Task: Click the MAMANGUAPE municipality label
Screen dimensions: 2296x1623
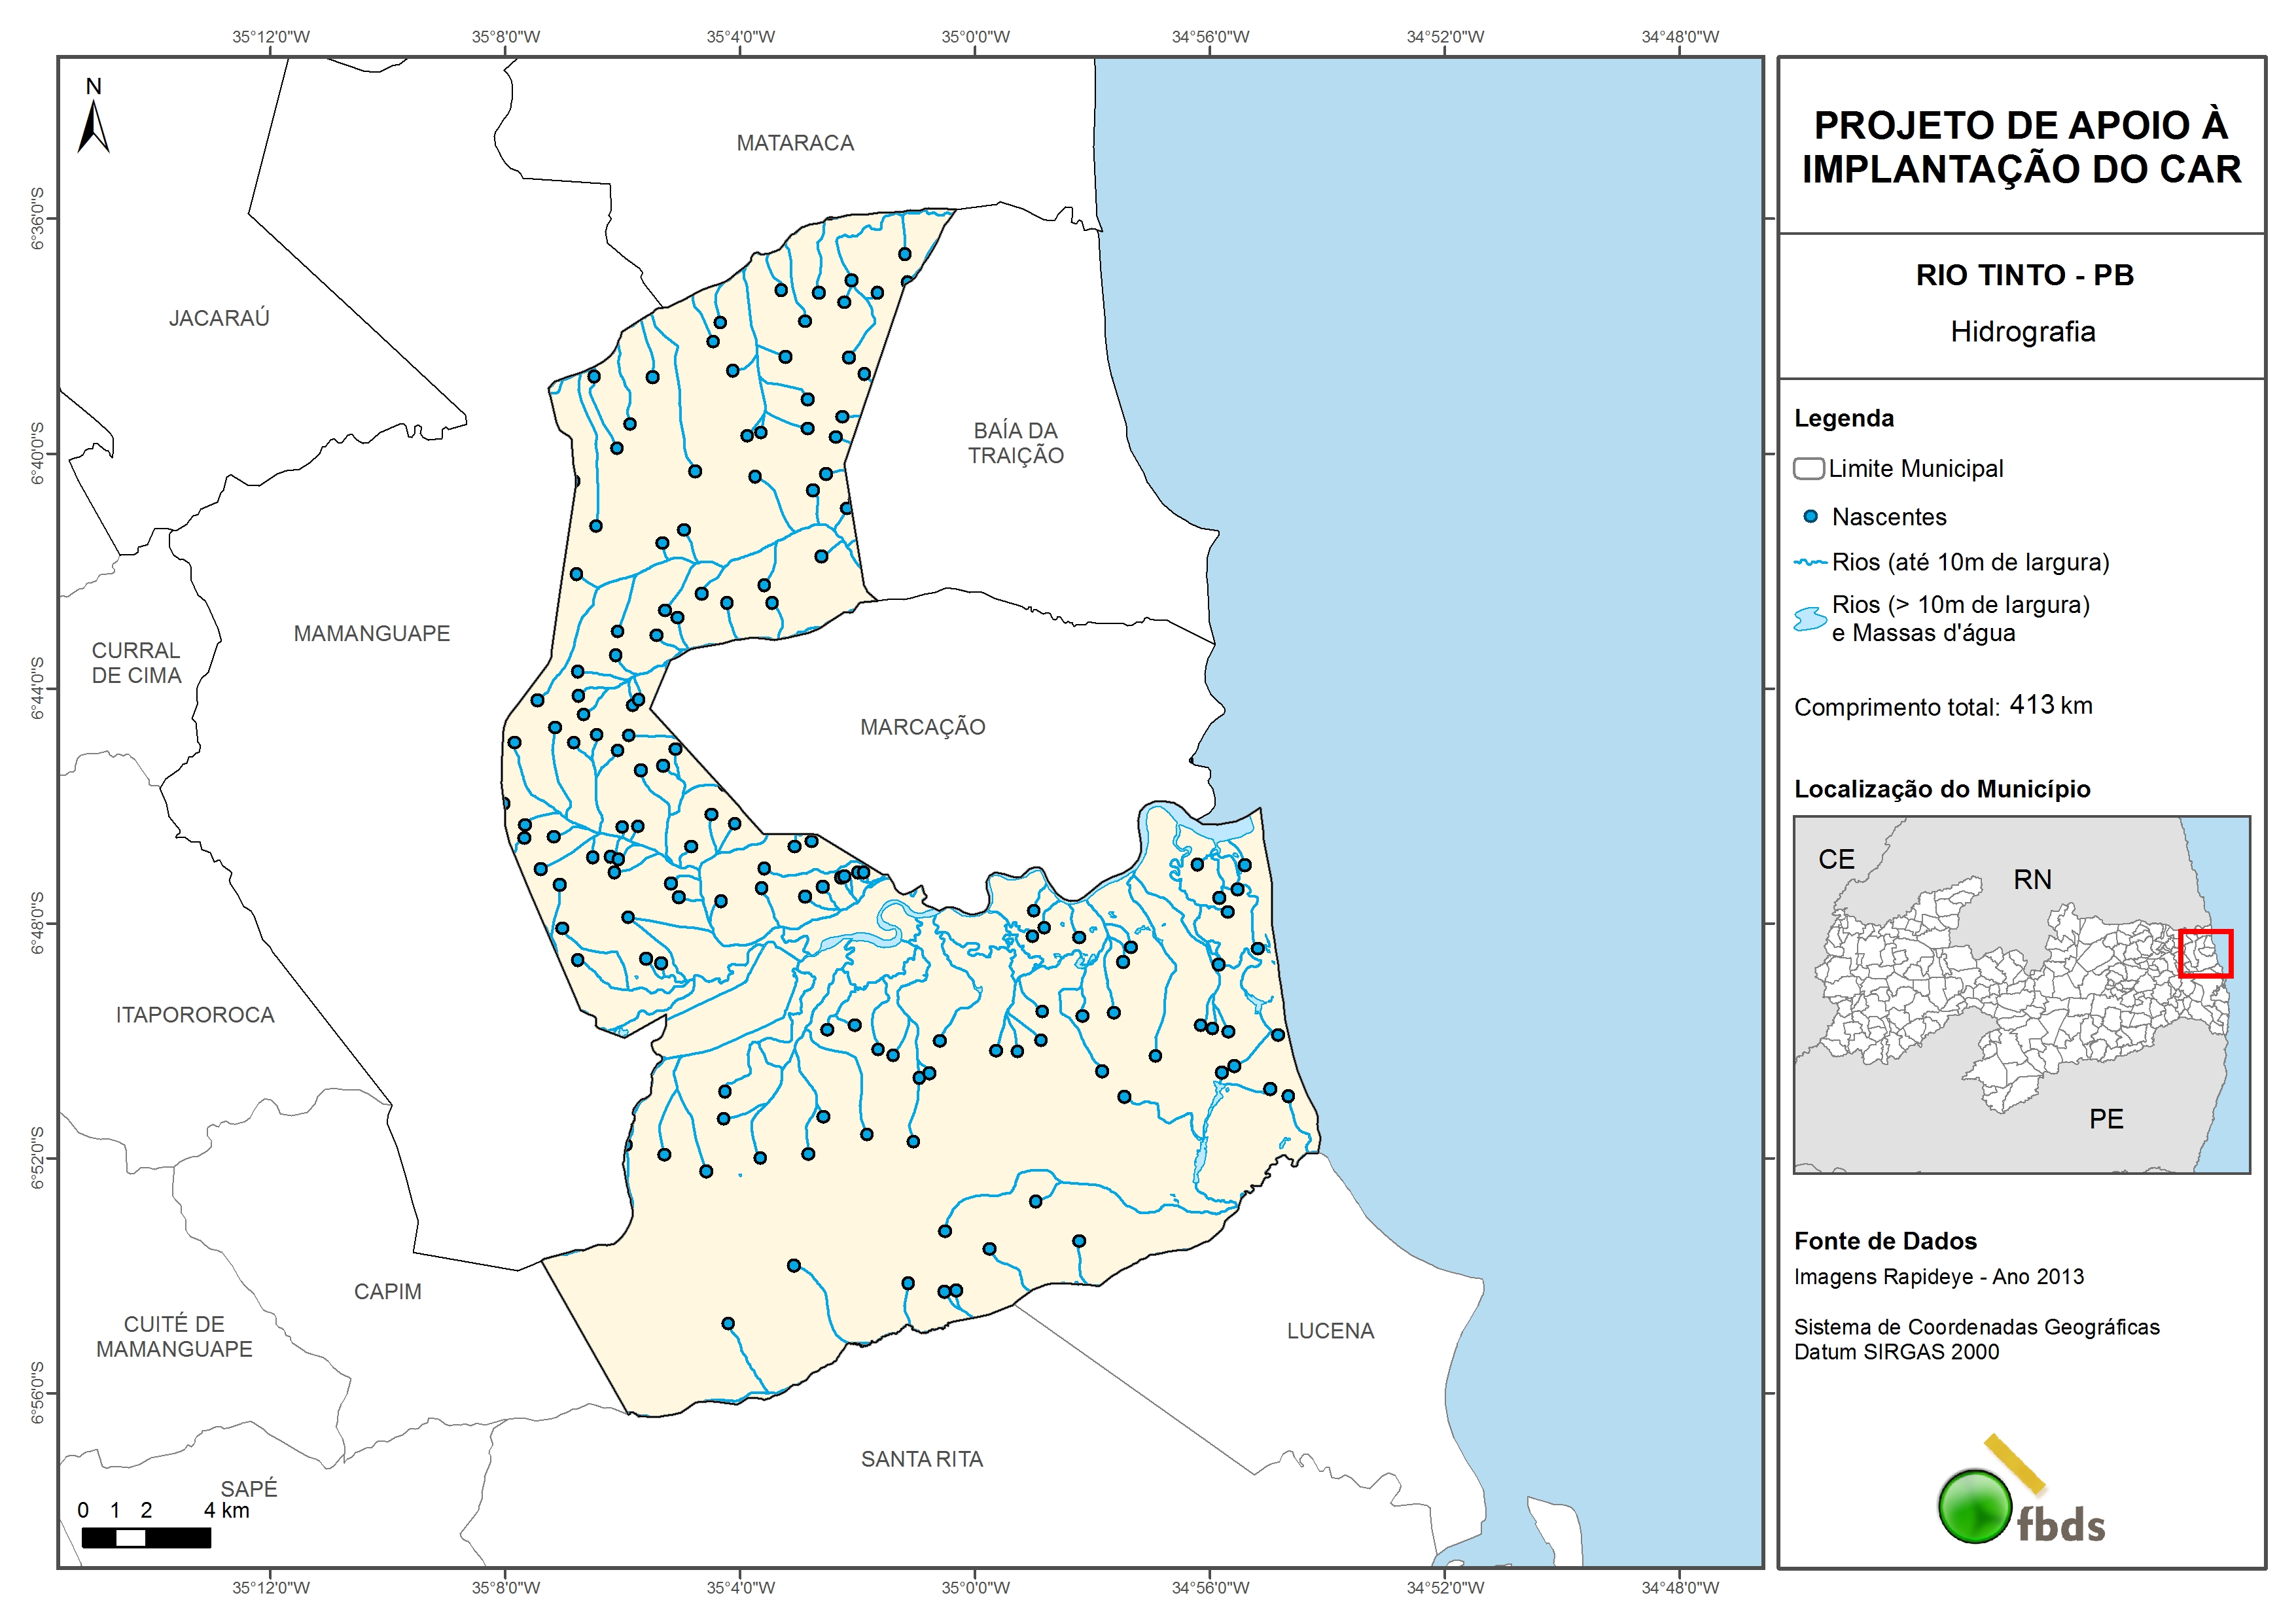Action: pos(371,633)
